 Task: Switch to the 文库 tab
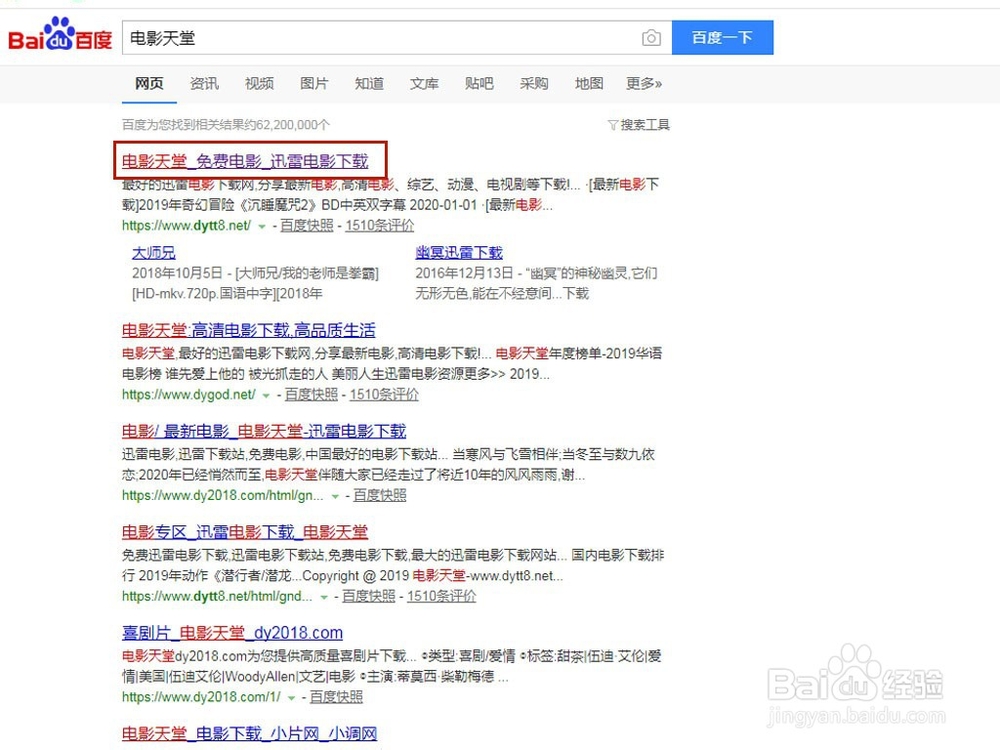pos(424,84)
